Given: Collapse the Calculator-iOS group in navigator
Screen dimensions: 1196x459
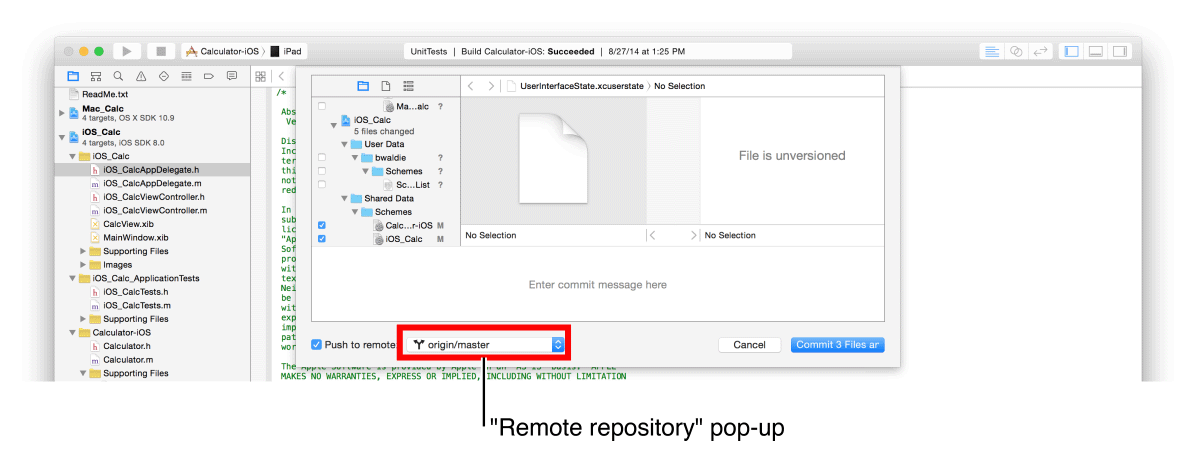Looking at the screenshot, I should [x=73, y=332].
